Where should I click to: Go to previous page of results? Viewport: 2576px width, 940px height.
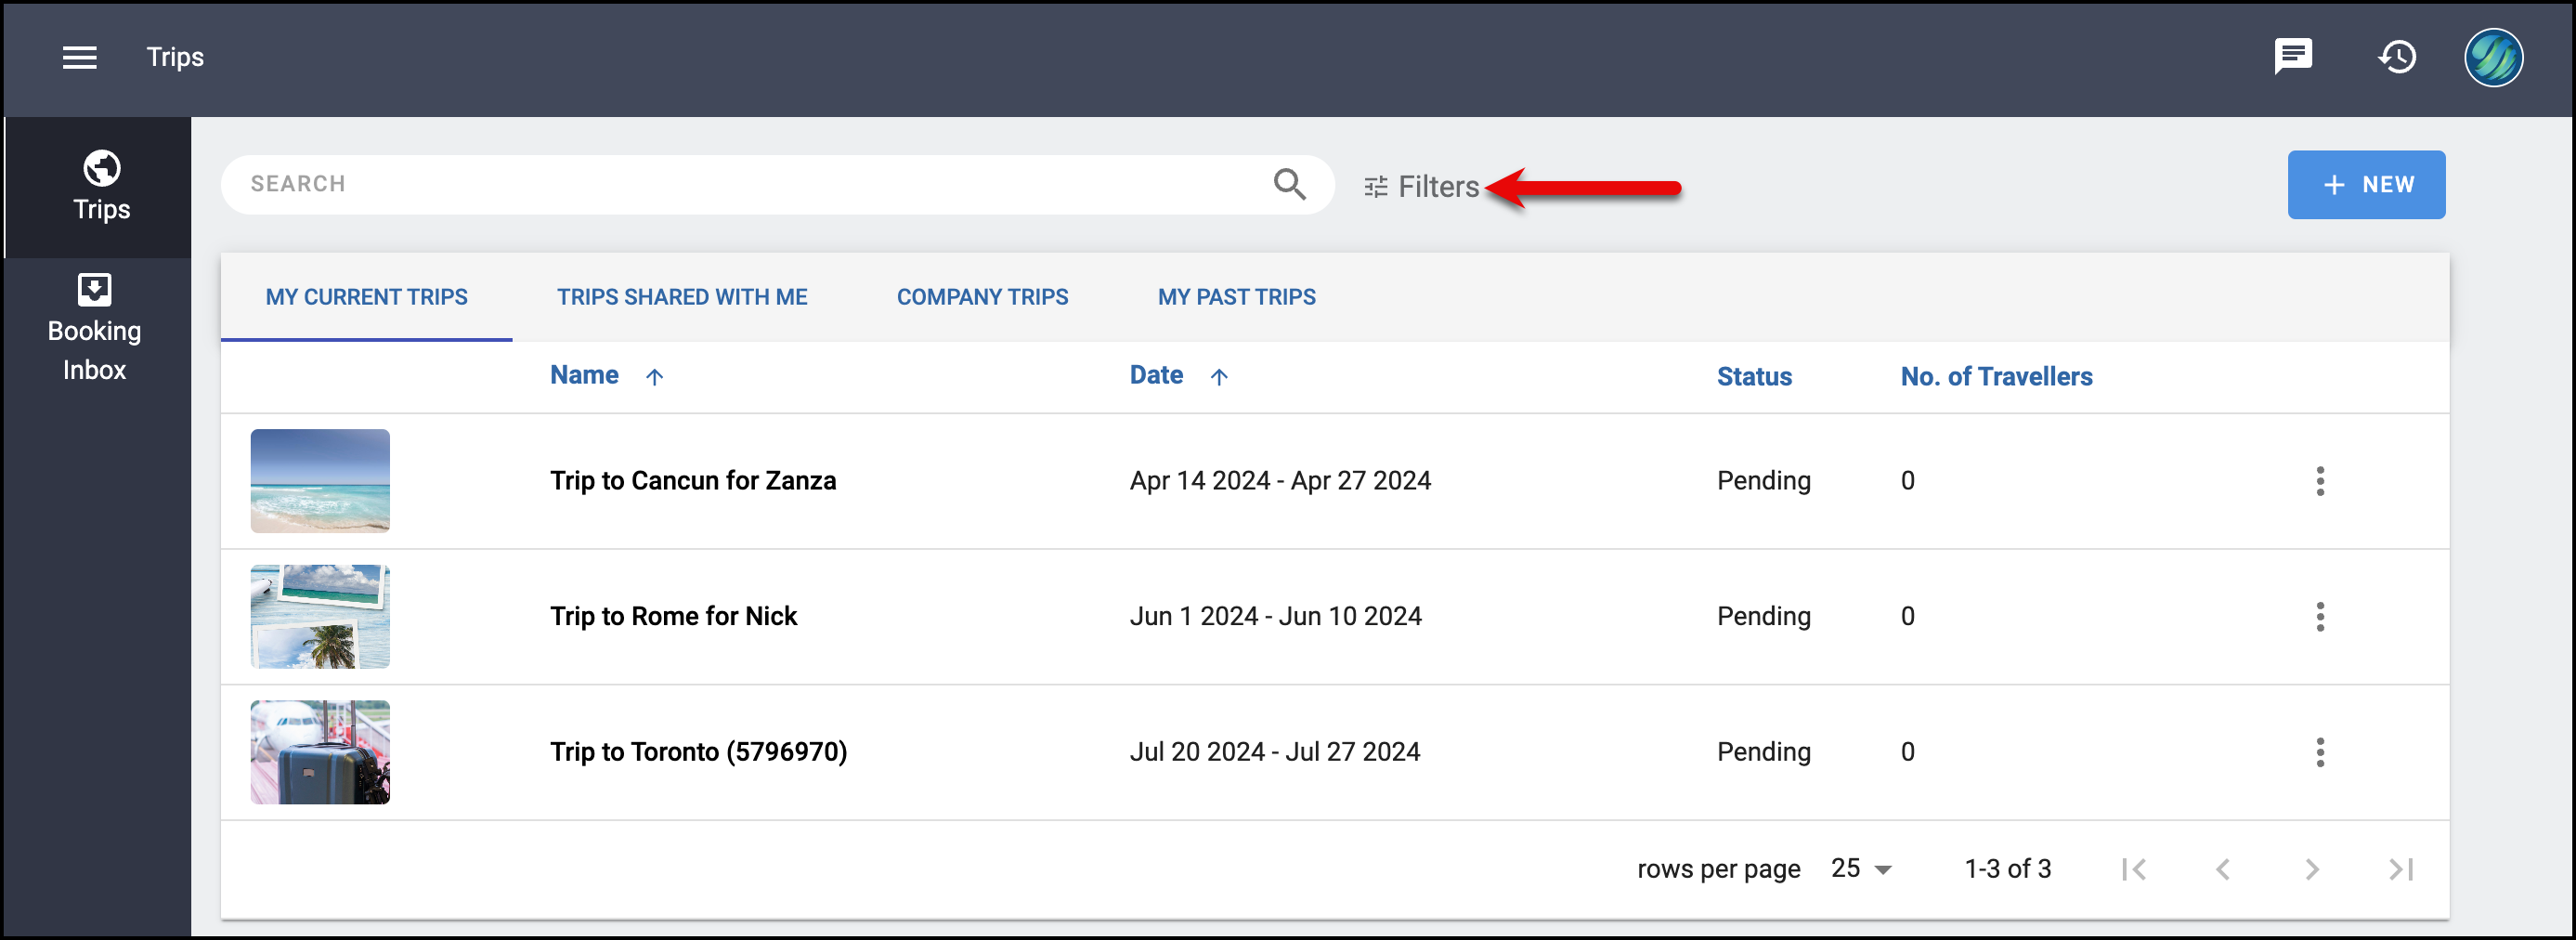click(2222, 869)
